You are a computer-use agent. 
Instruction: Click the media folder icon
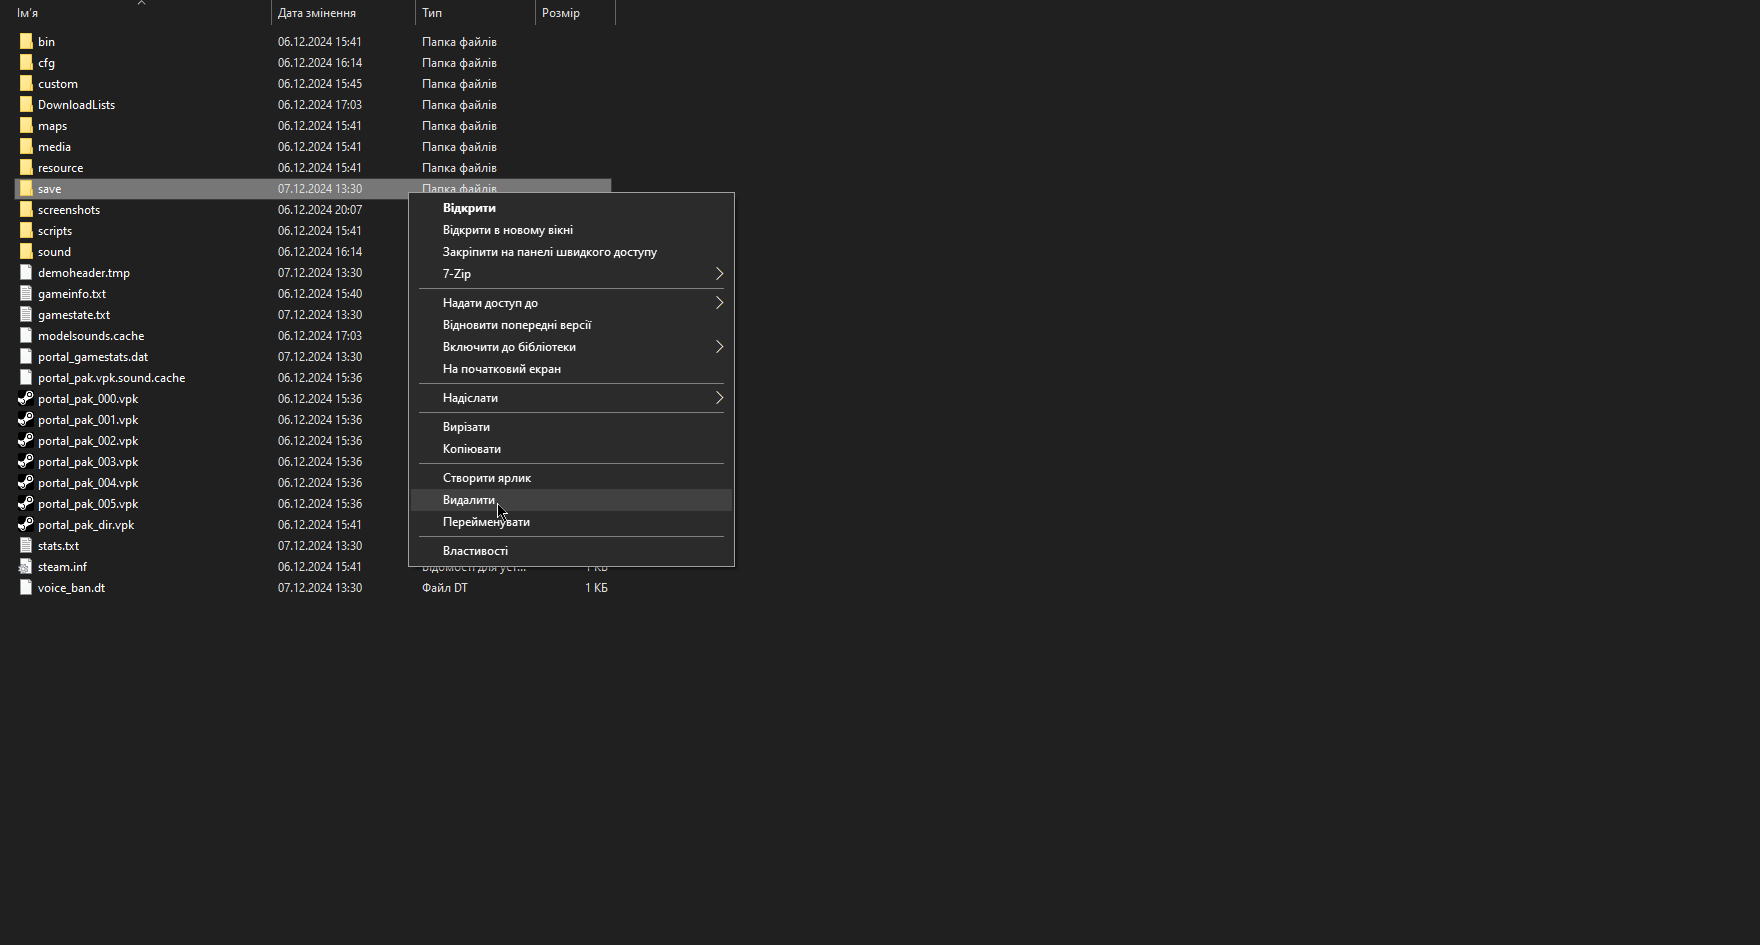pos(26,147)
